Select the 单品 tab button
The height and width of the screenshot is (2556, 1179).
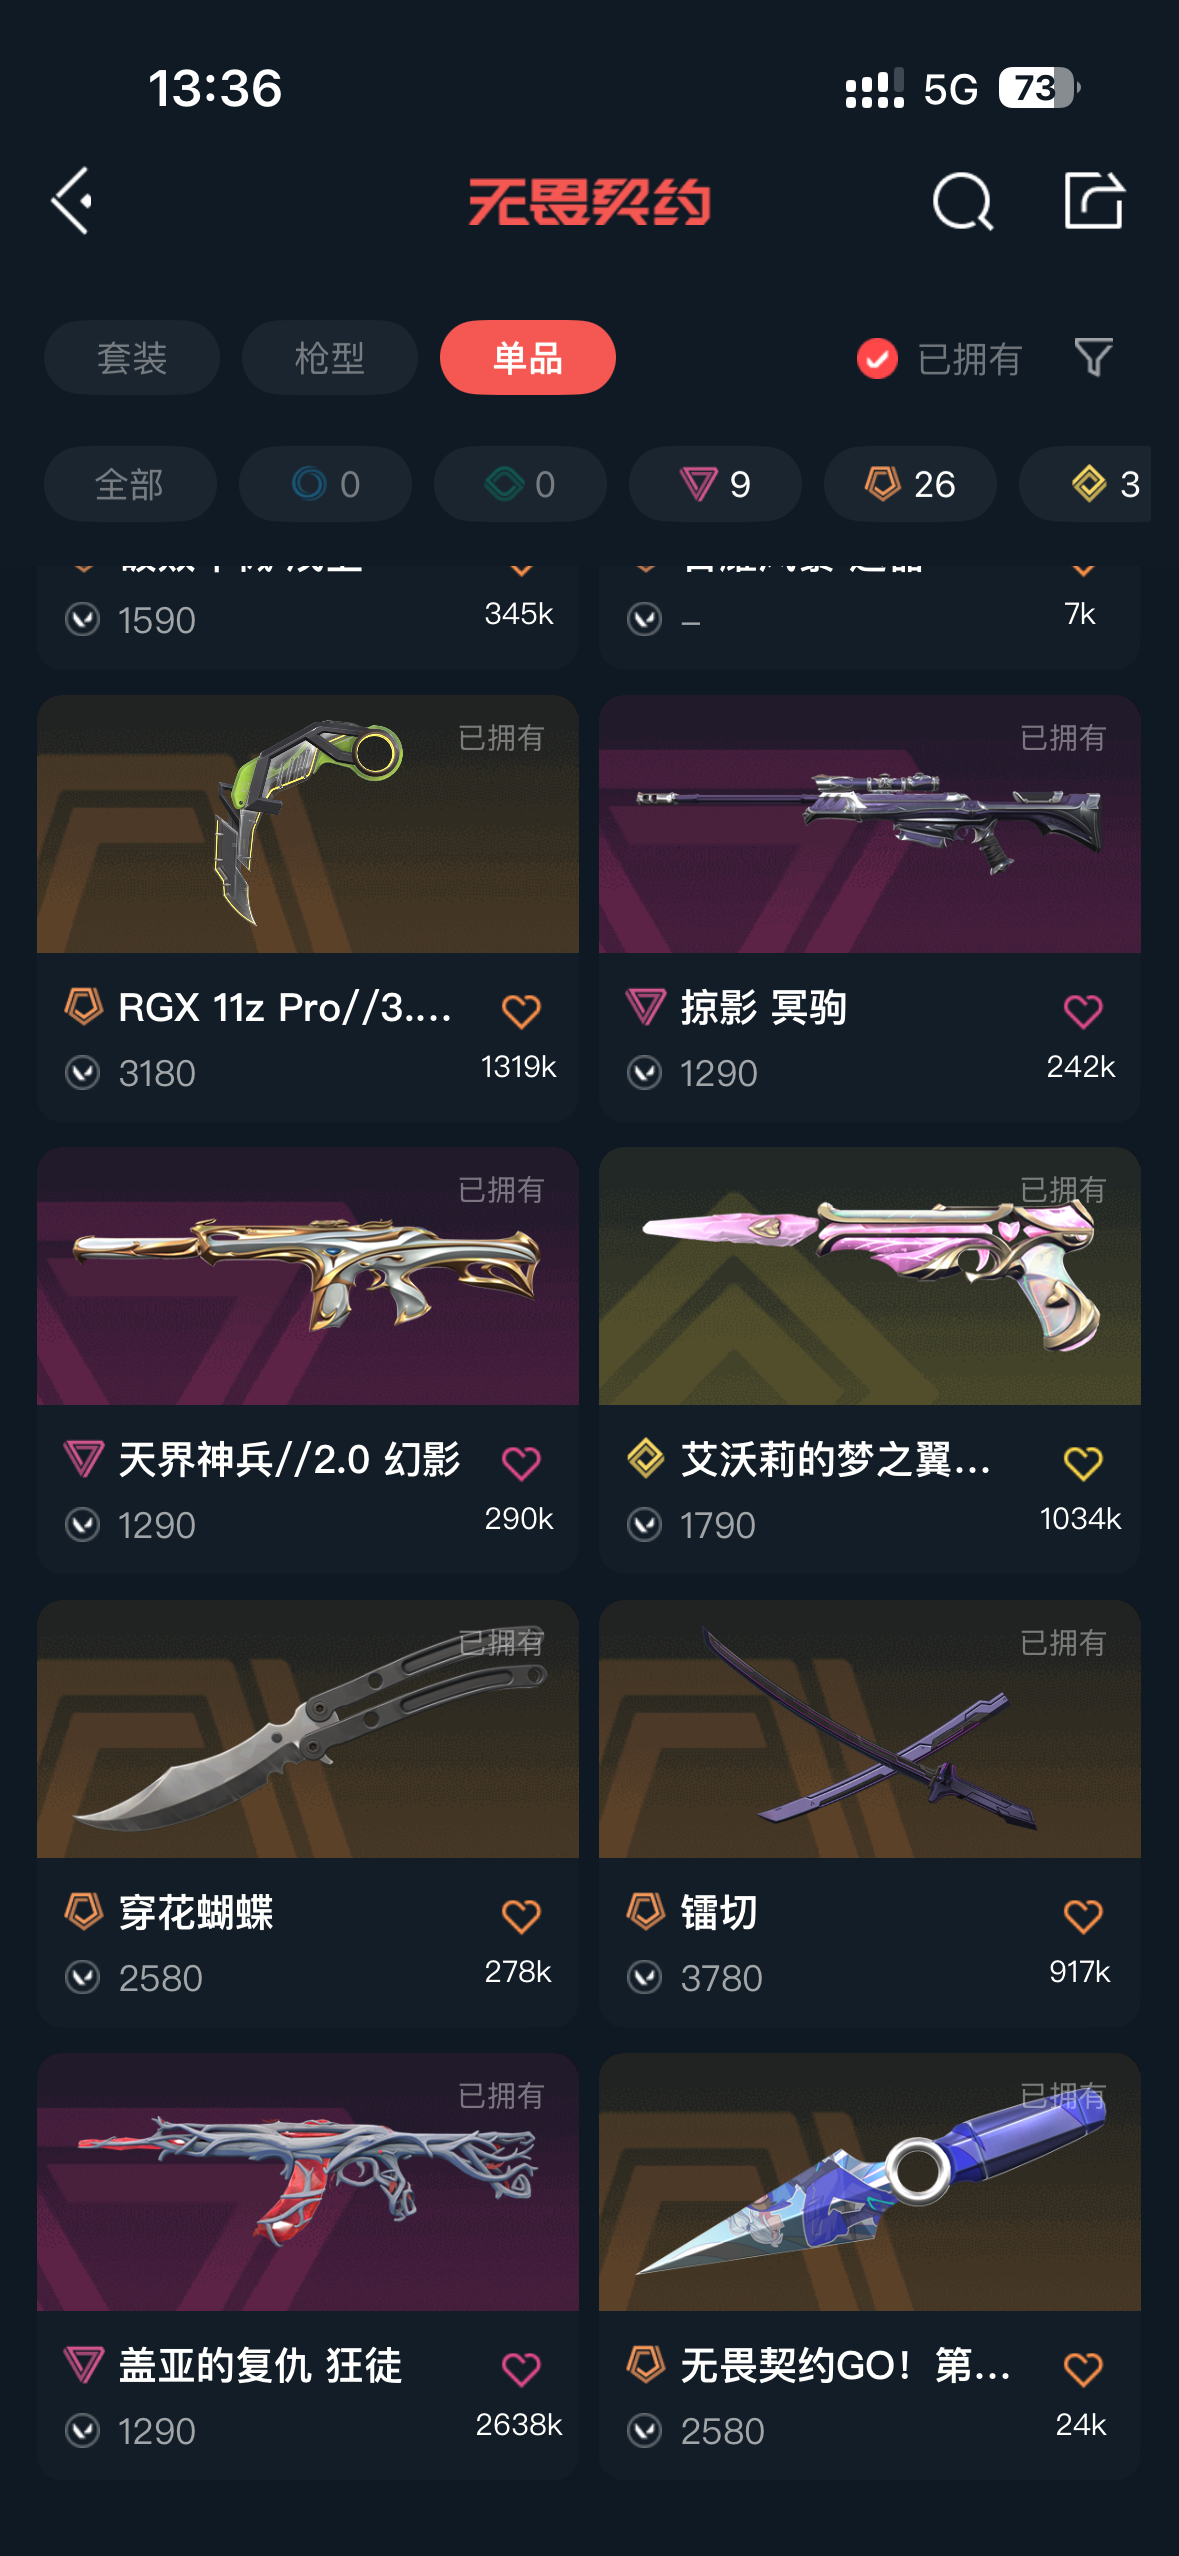528,357
